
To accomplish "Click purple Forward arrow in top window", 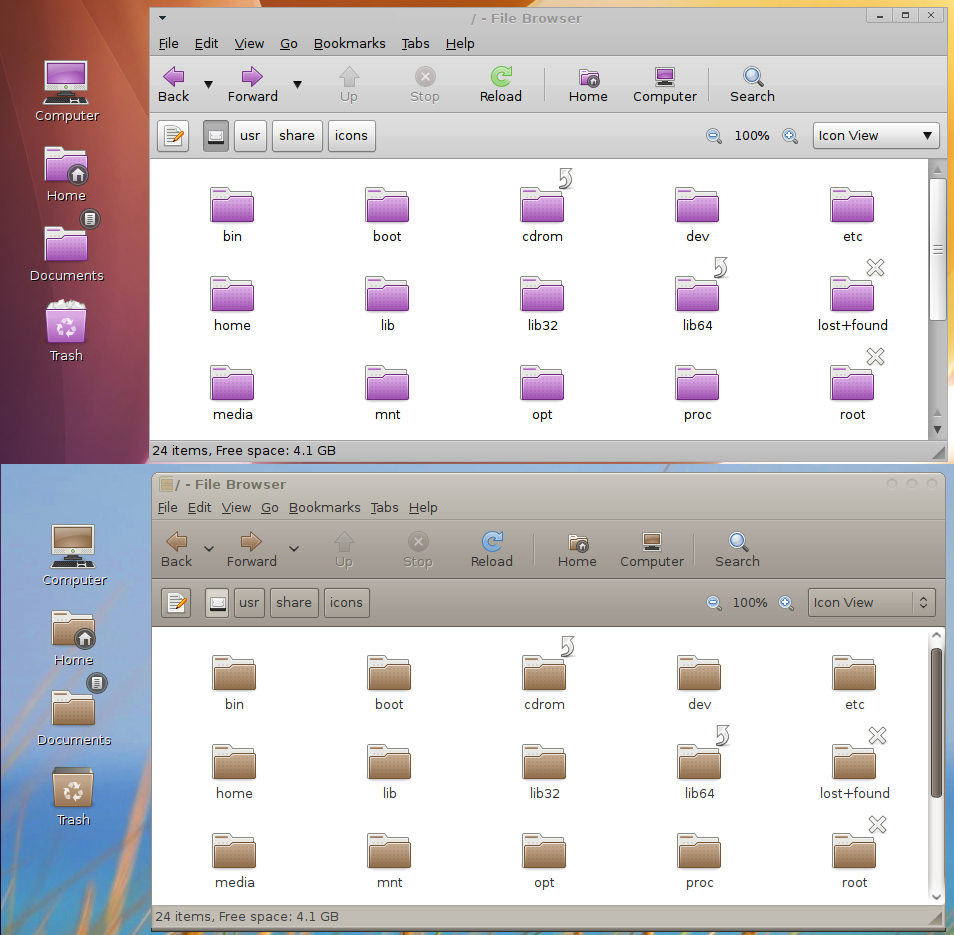I will [x=252, y=77].
